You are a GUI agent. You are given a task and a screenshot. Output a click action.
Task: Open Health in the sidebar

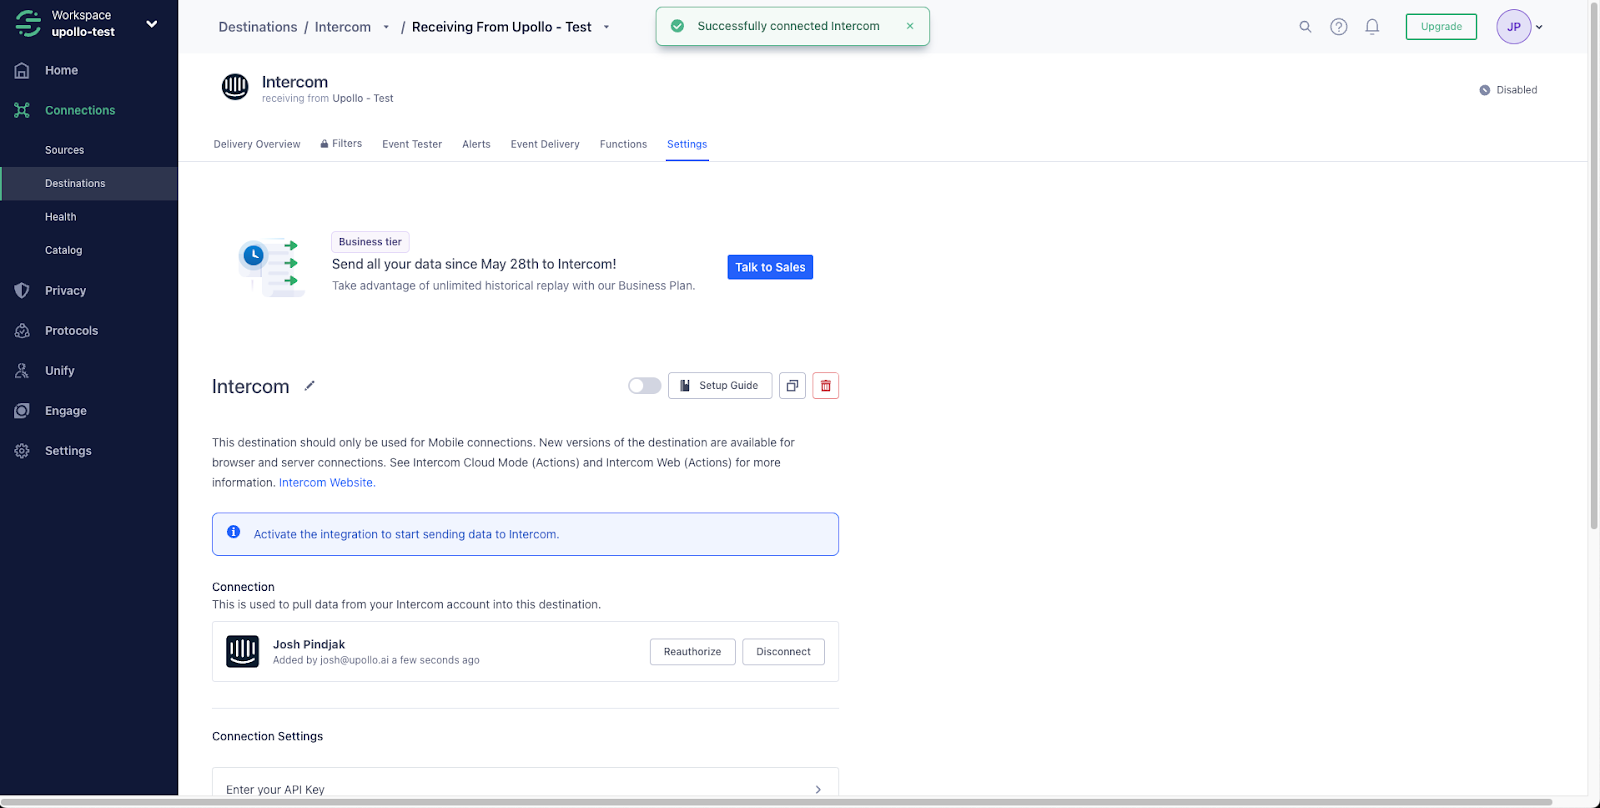pos(60,217)
